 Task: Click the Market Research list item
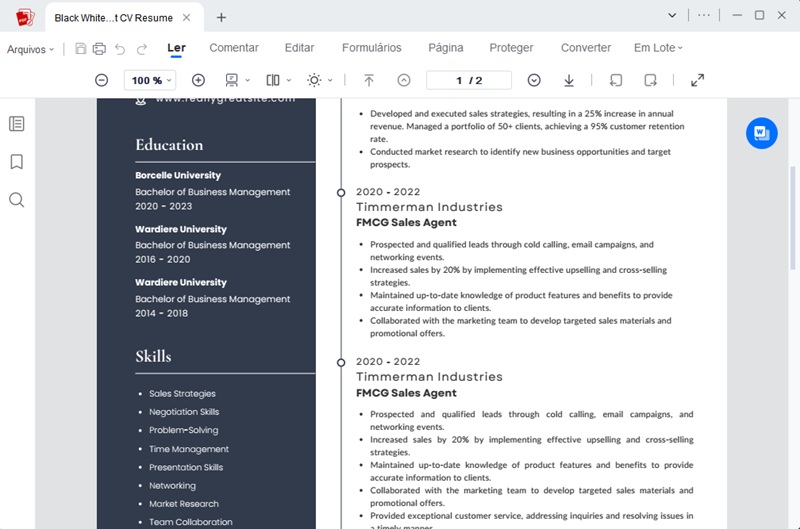point(184,503)
